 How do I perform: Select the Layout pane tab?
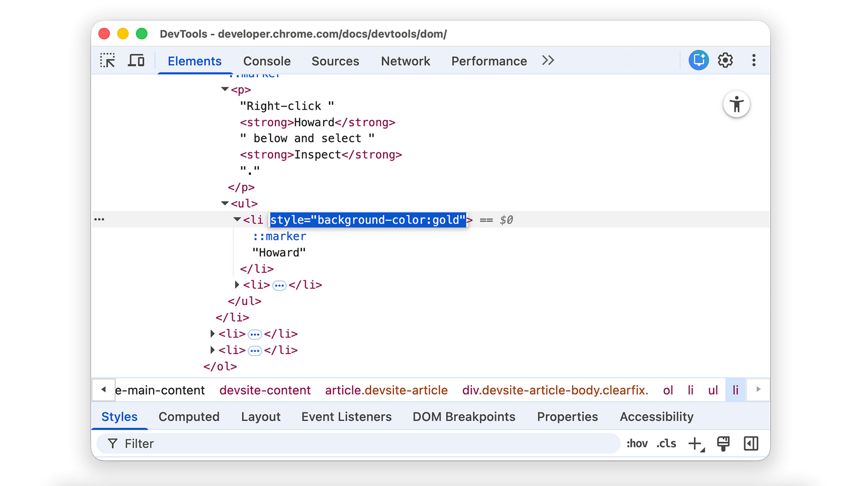click(260, 417)
